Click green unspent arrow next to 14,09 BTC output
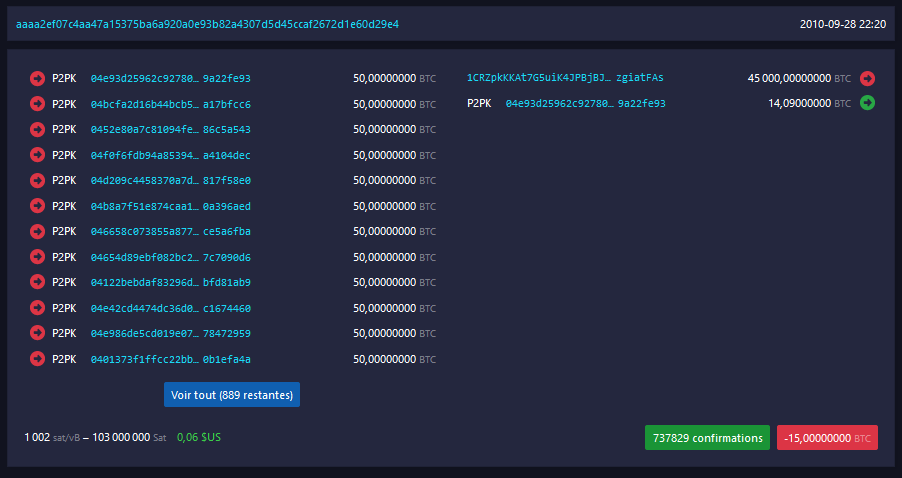The image size is (902, 478). tap(867, 104)
